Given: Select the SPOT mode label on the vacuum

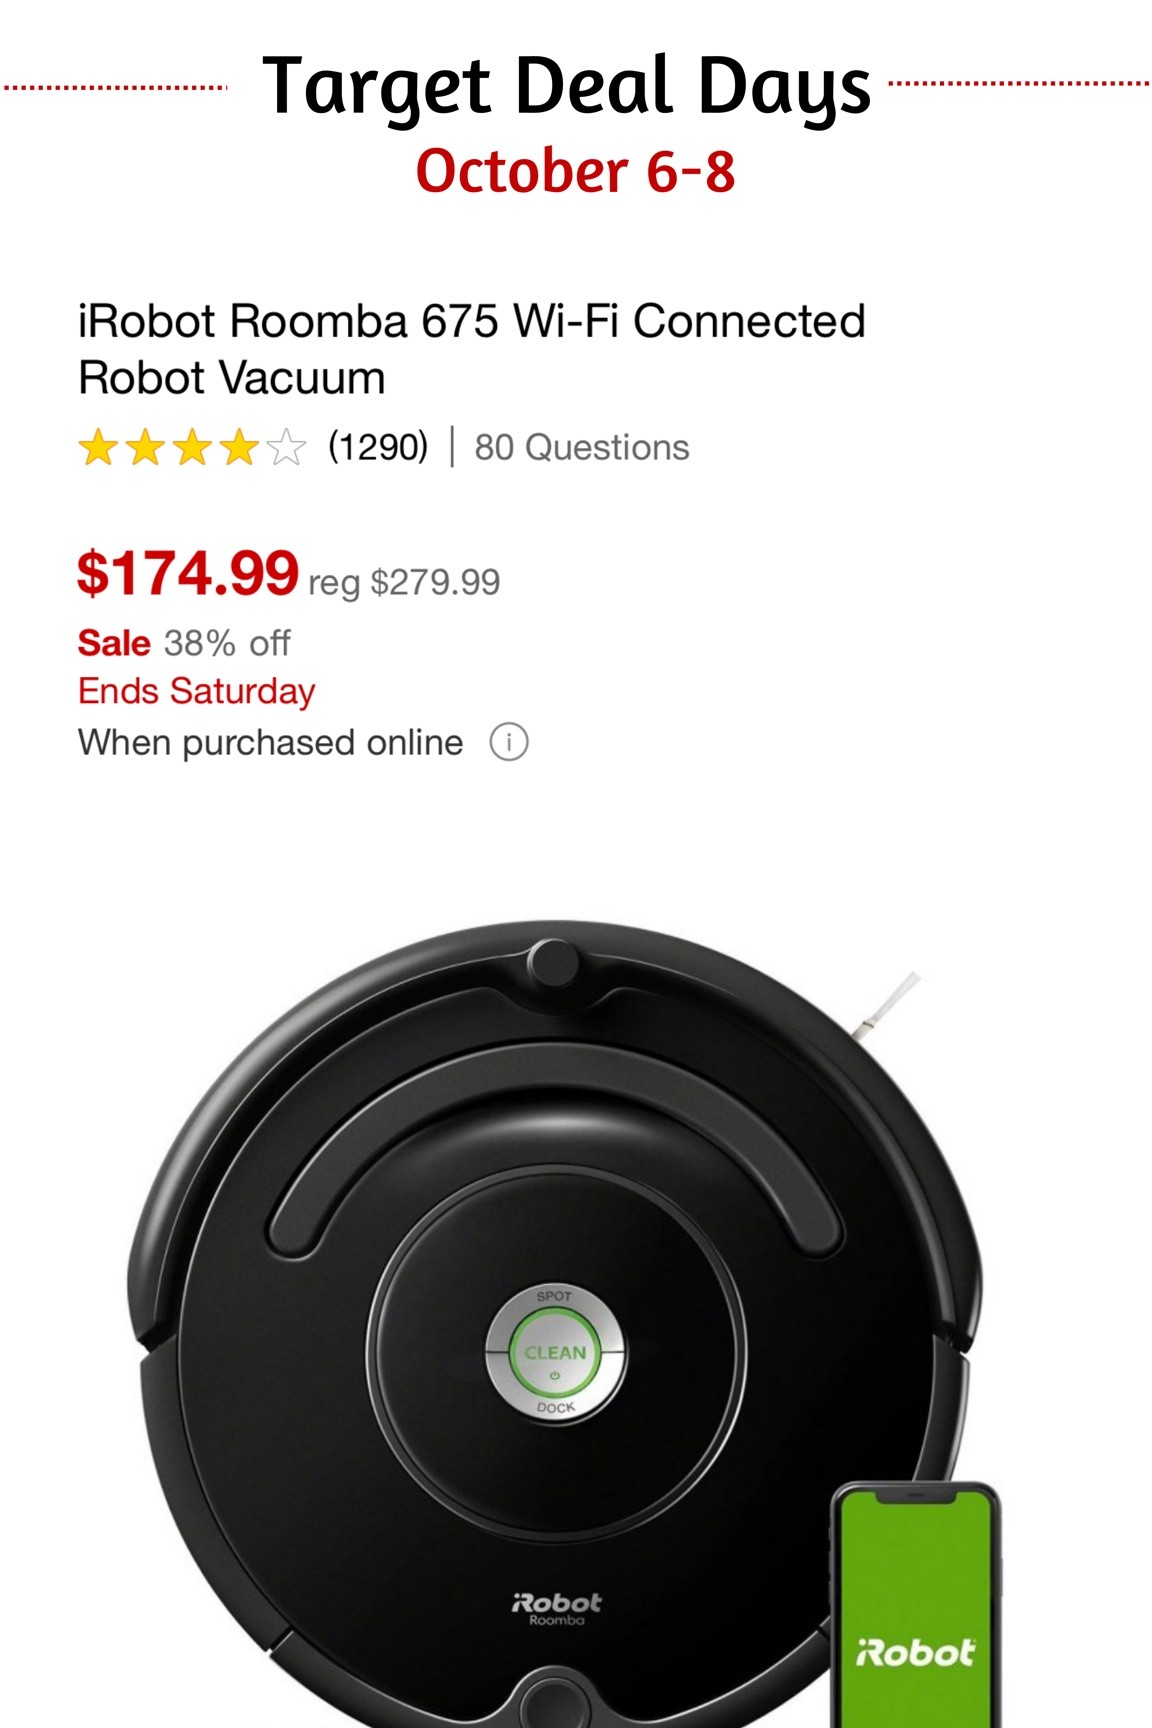Looking at the screenshot, I should [x=557, y=1294].
